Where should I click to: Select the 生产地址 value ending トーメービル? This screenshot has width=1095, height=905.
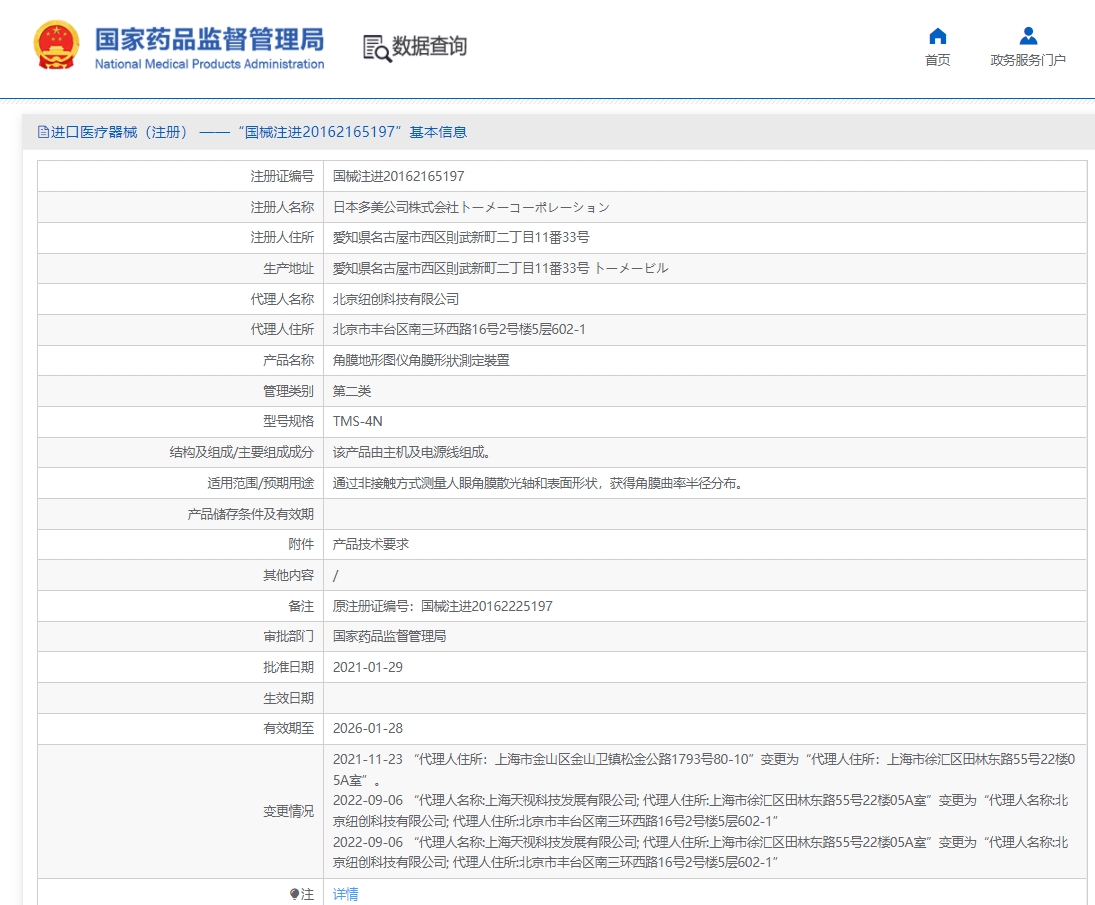click(501, 268)
